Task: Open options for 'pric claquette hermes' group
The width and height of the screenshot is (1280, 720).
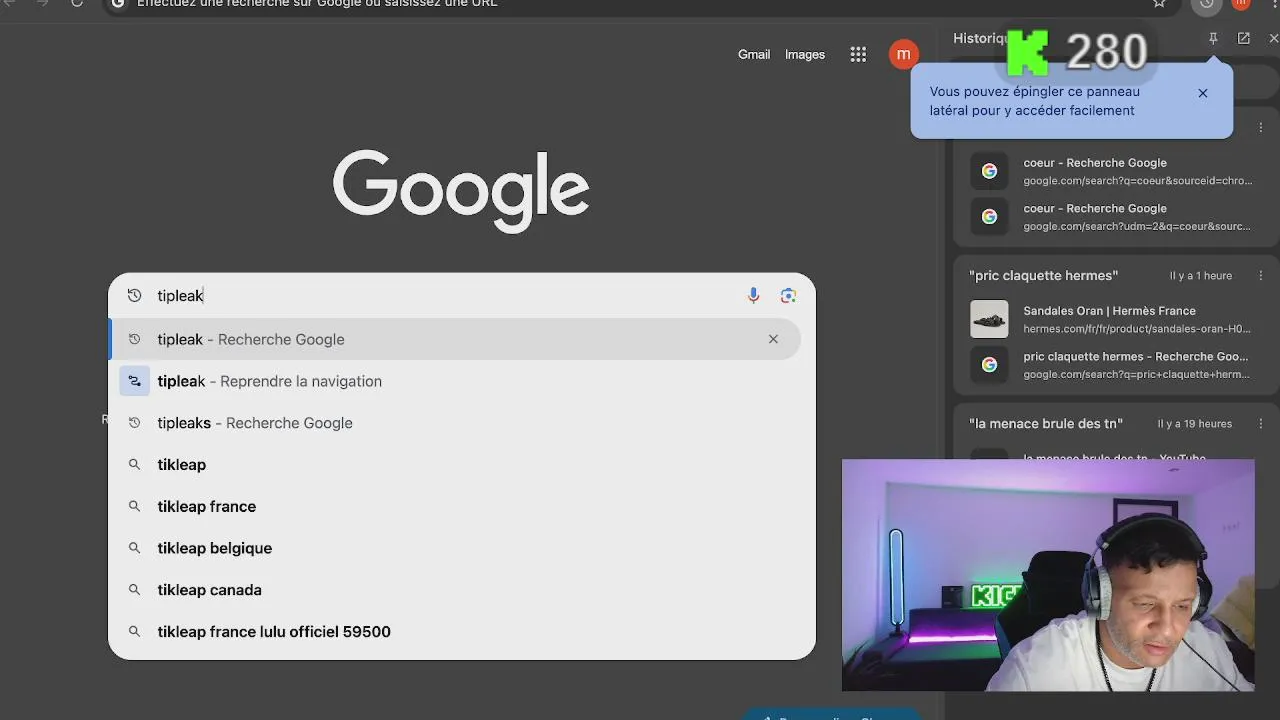Action: (x=1260, y=275)
